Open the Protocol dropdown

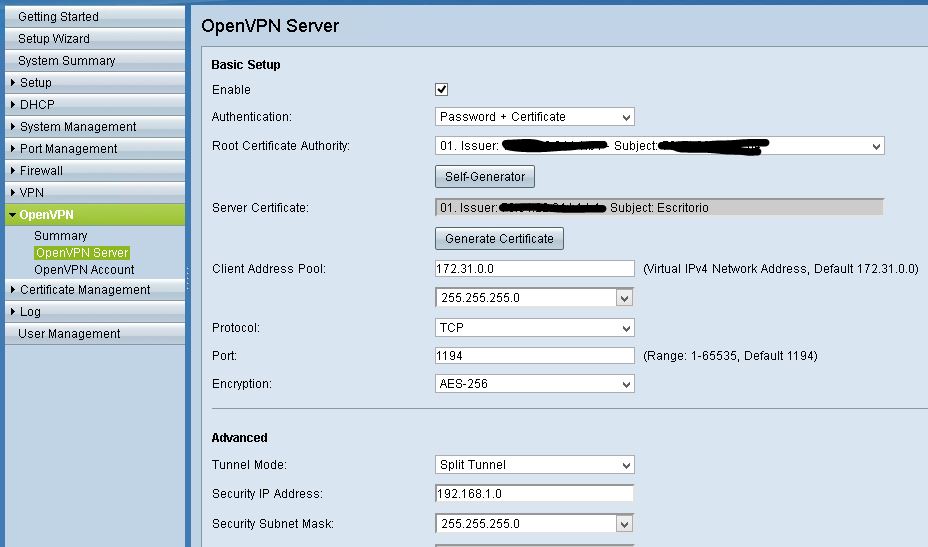534,327
